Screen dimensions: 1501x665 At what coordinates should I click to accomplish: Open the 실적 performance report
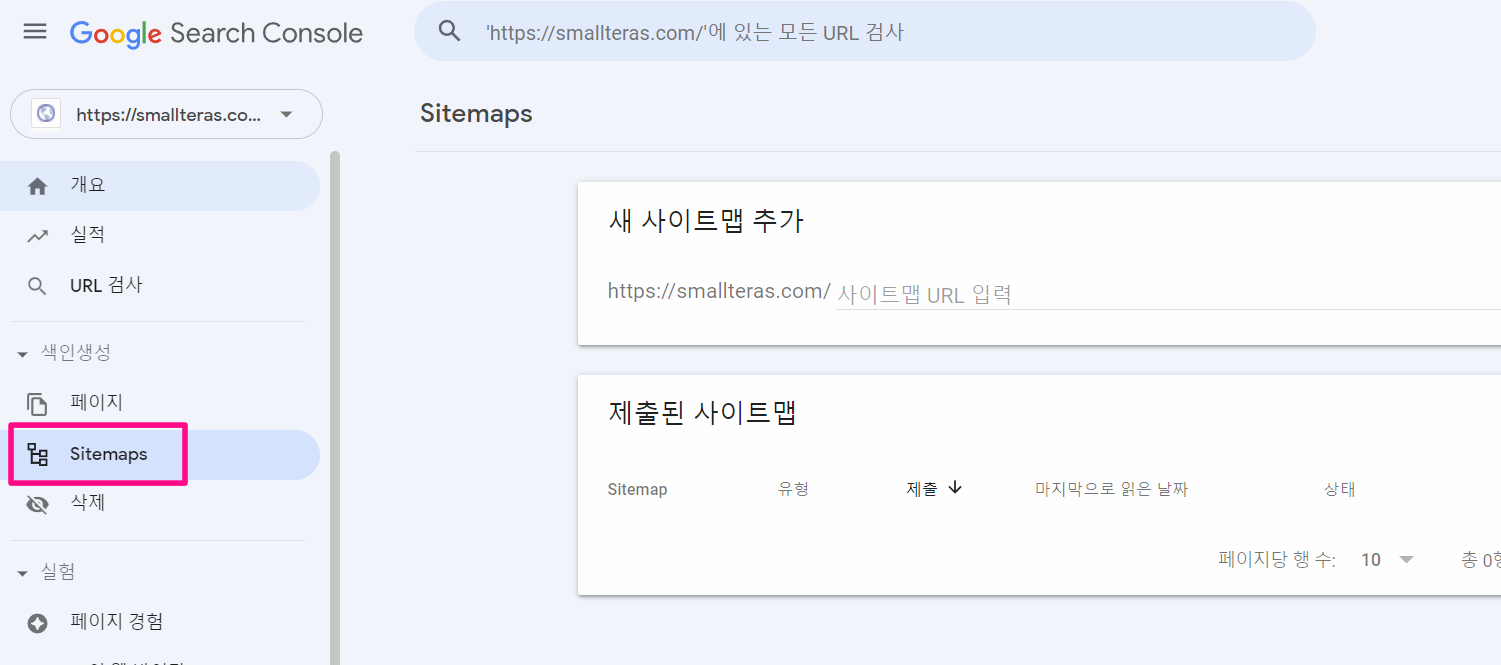(x=160, y=235)
